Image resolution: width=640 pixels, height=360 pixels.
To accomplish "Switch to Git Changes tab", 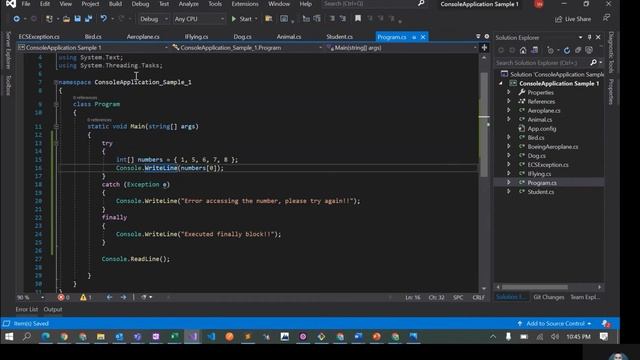I will pos(549,297).
